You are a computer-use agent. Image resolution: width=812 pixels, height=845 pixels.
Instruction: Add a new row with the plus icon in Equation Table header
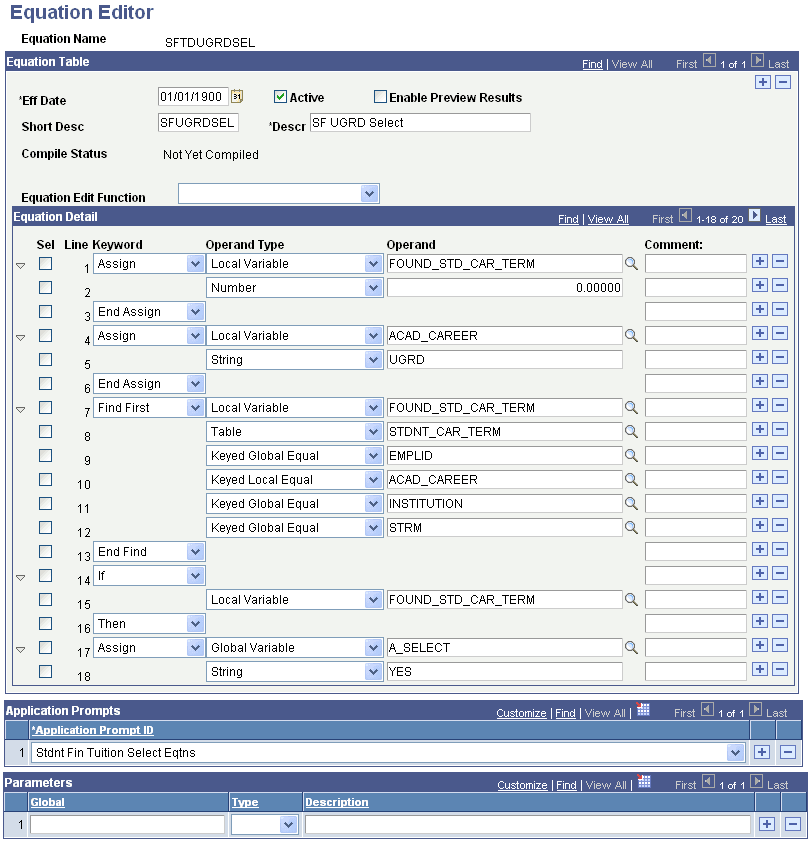(x=764, y=82)
